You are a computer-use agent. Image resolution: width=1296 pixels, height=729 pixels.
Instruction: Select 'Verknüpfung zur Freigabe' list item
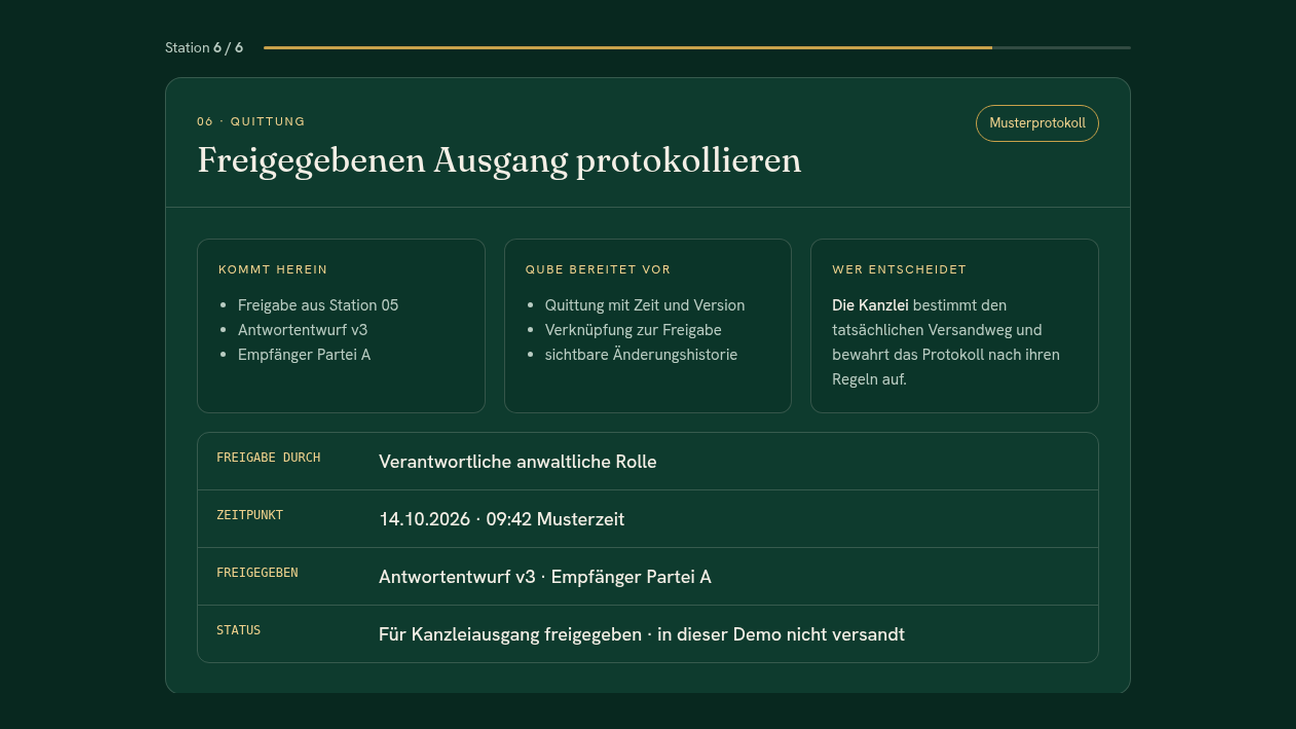(x=633, y=330)
